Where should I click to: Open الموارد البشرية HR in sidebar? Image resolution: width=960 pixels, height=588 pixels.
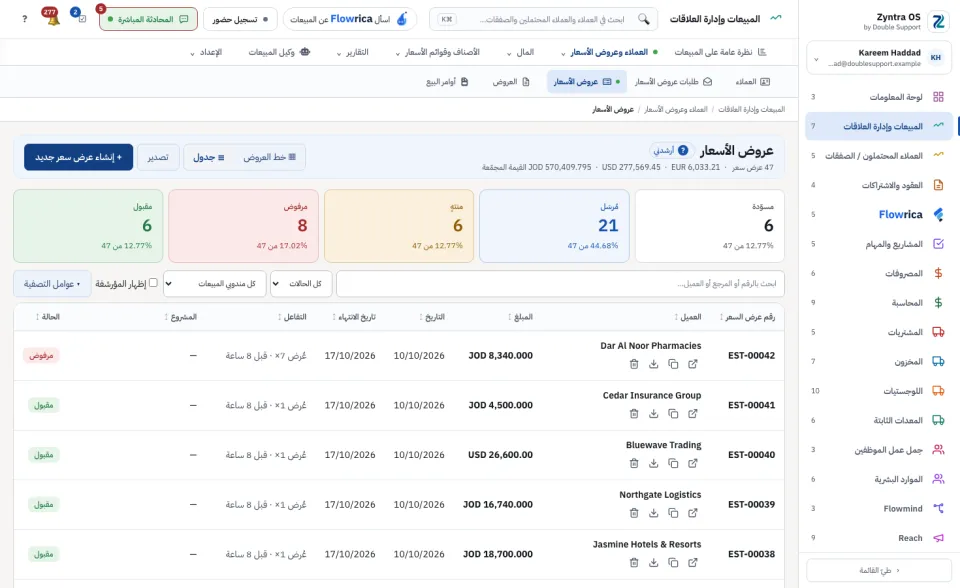(879, 479)
